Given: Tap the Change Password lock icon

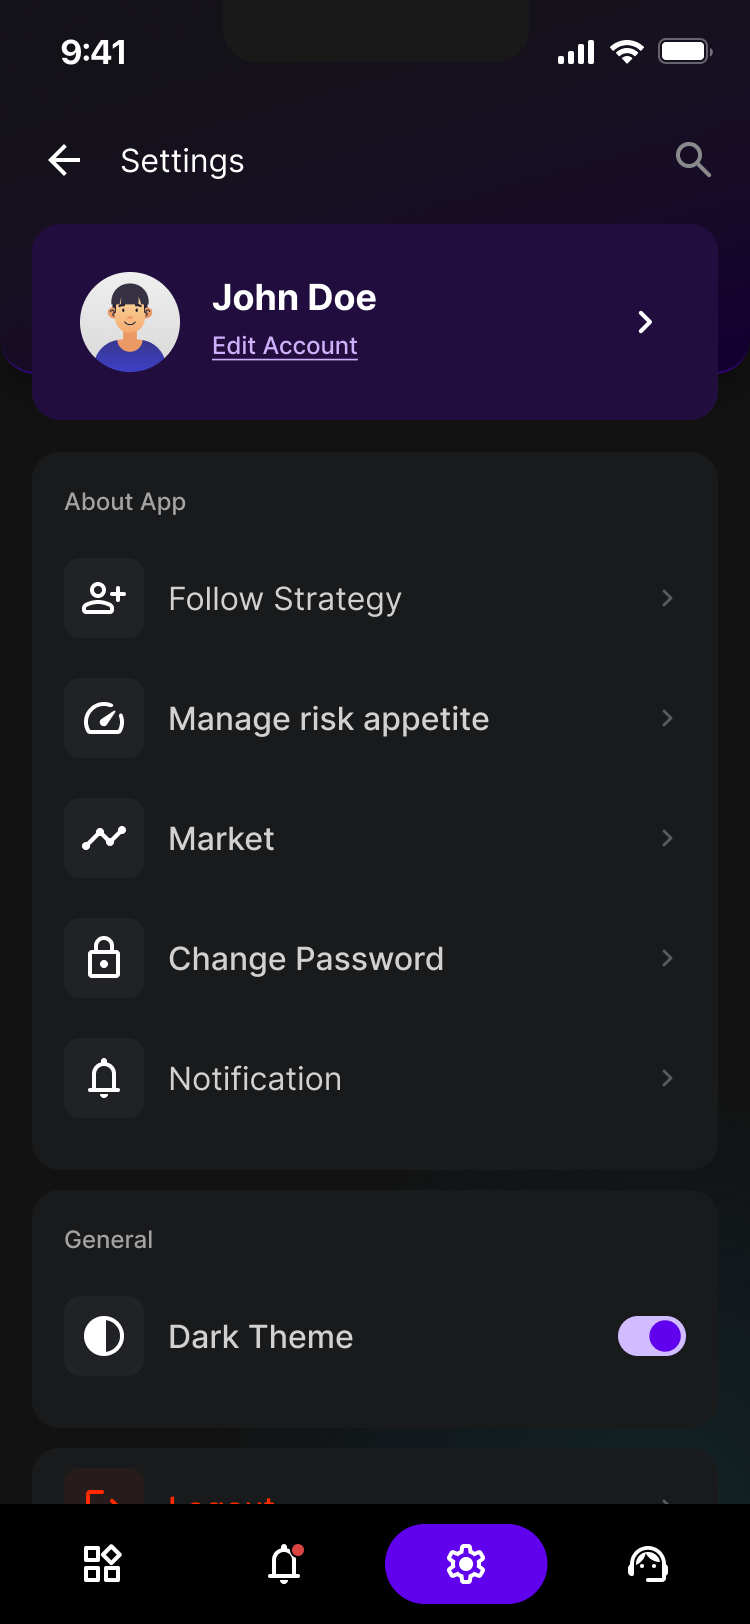Looking at the screenshot, I should click(104, 958).
